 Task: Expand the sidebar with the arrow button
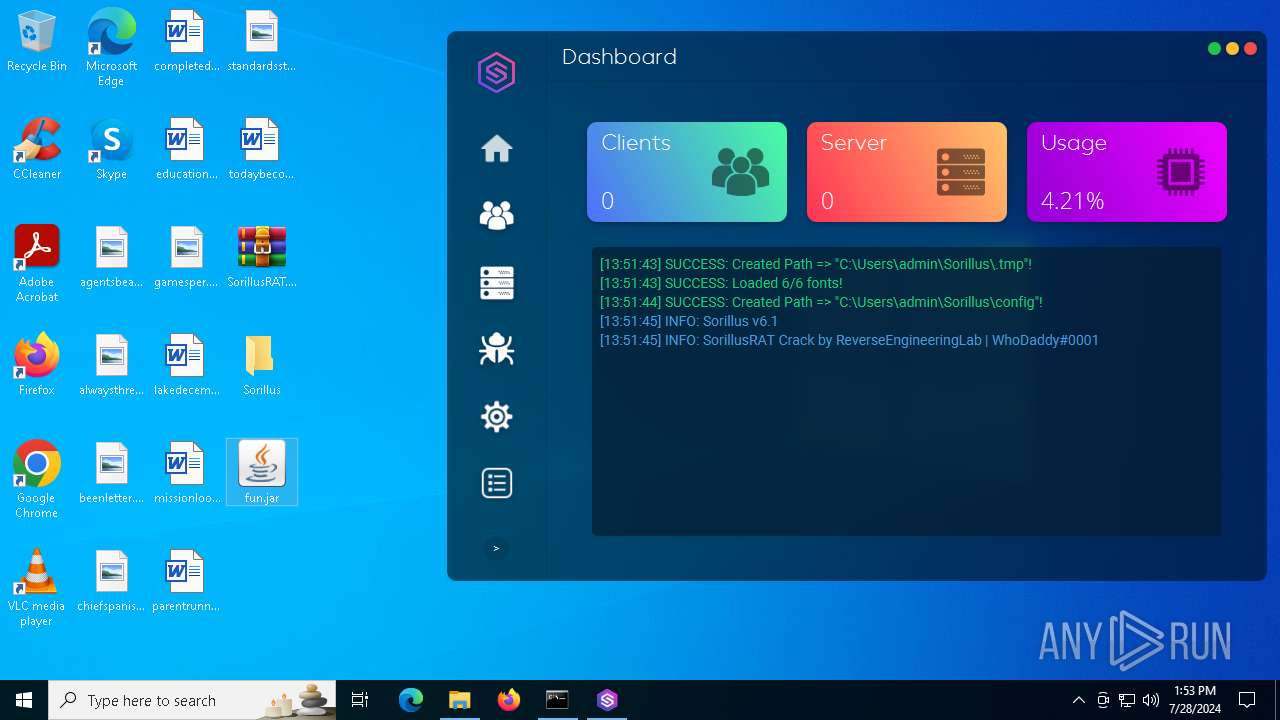point(496,548)
